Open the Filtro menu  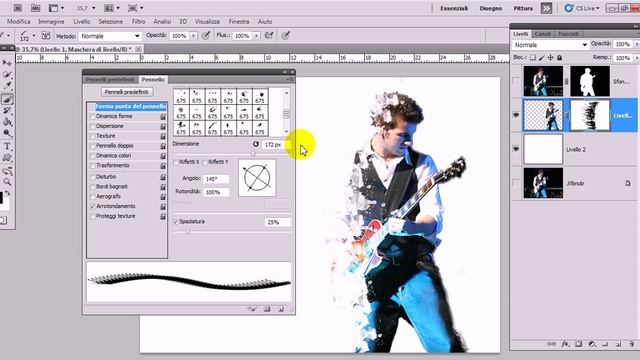138,21
